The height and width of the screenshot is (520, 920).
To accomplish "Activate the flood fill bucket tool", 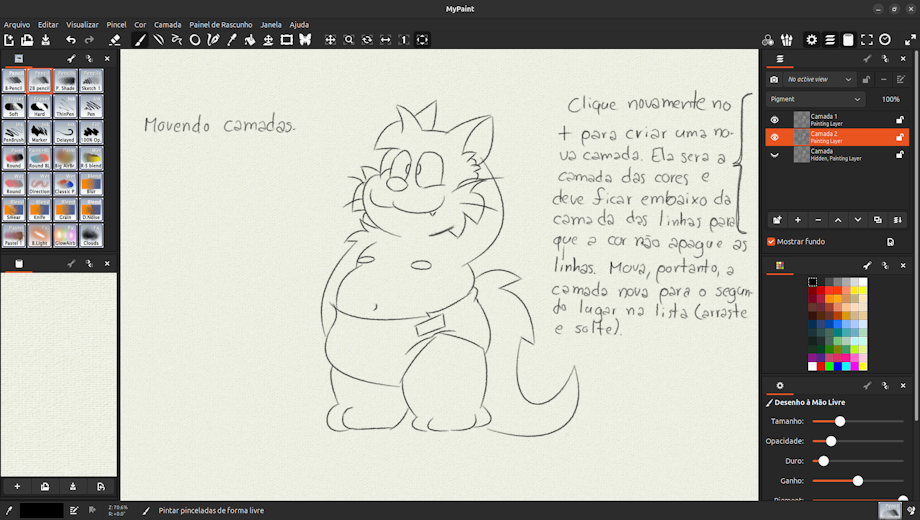I will pyautogui.click(x=250, y=40).
